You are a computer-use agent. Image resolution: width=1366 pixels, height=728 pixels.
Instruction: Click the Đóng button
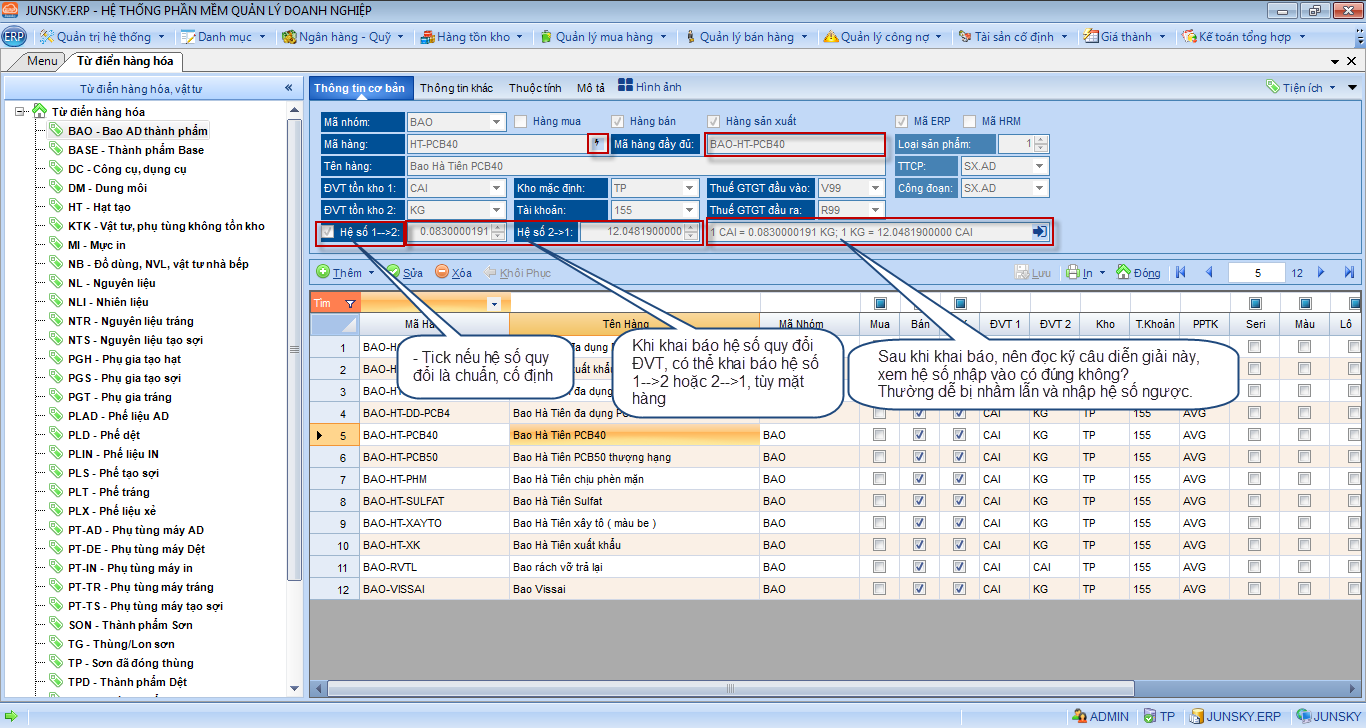1138,272
